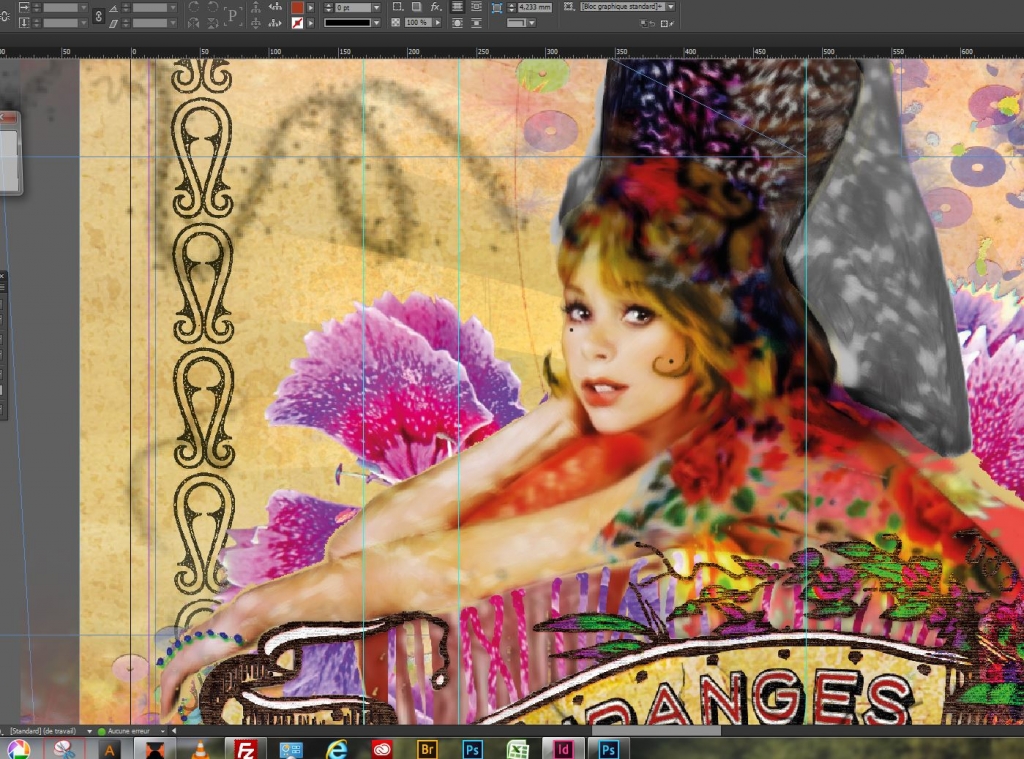Click the opacity checkerboard icon
The image size is (1024, 759).
(x=395, y=22)
